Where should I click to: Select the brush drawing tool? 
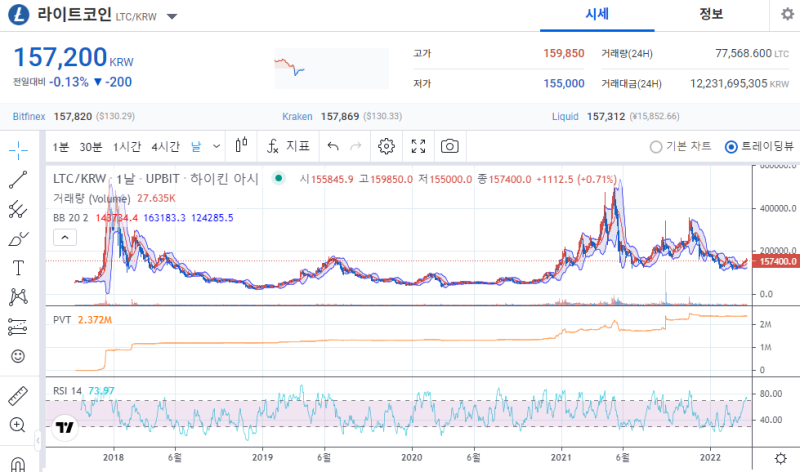18,239
